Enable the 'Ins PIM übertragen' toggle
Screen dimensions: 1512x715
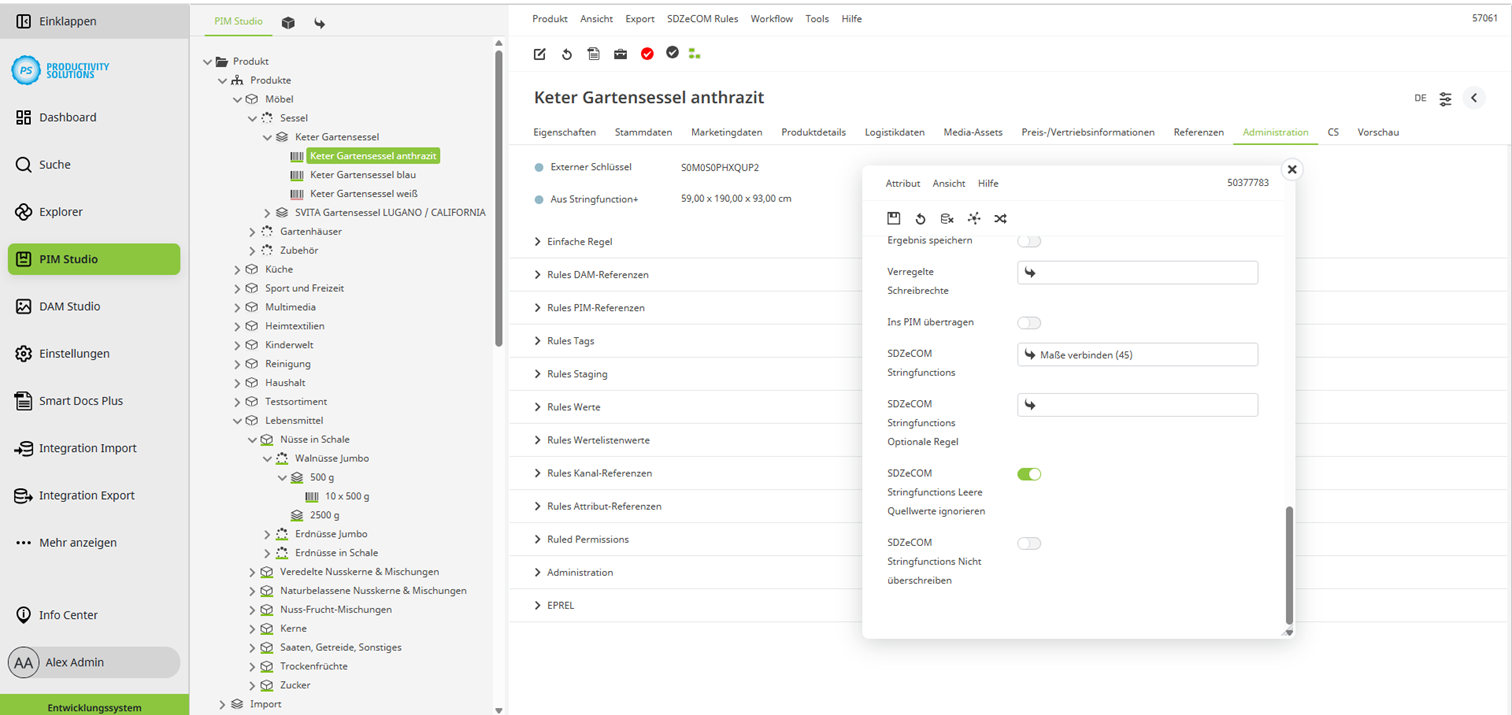pos(1029,322)
